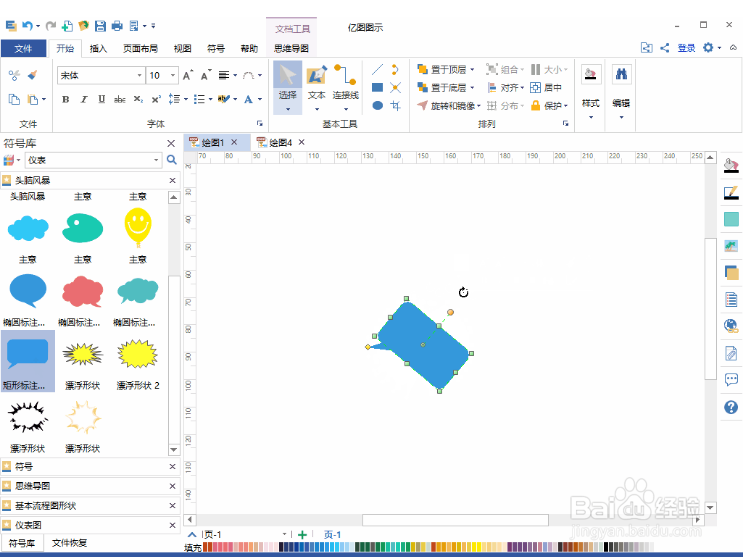The image size is (743, 557).
Task: Open the help question mark icon
Action: click(731, 407)
